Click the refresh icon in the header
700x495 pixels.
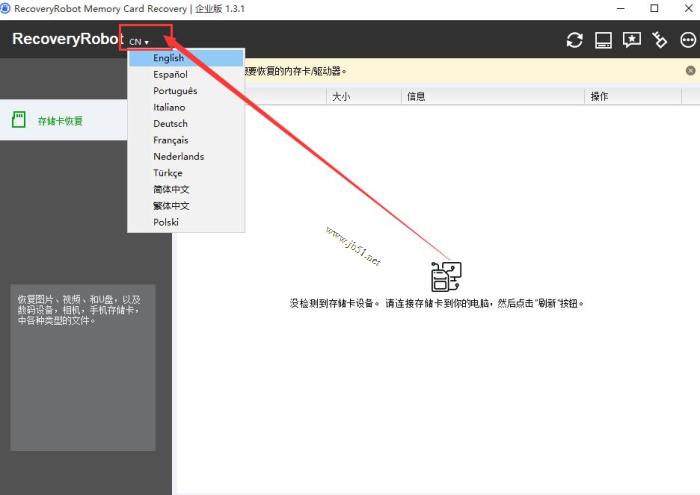(x=575, y=40)
